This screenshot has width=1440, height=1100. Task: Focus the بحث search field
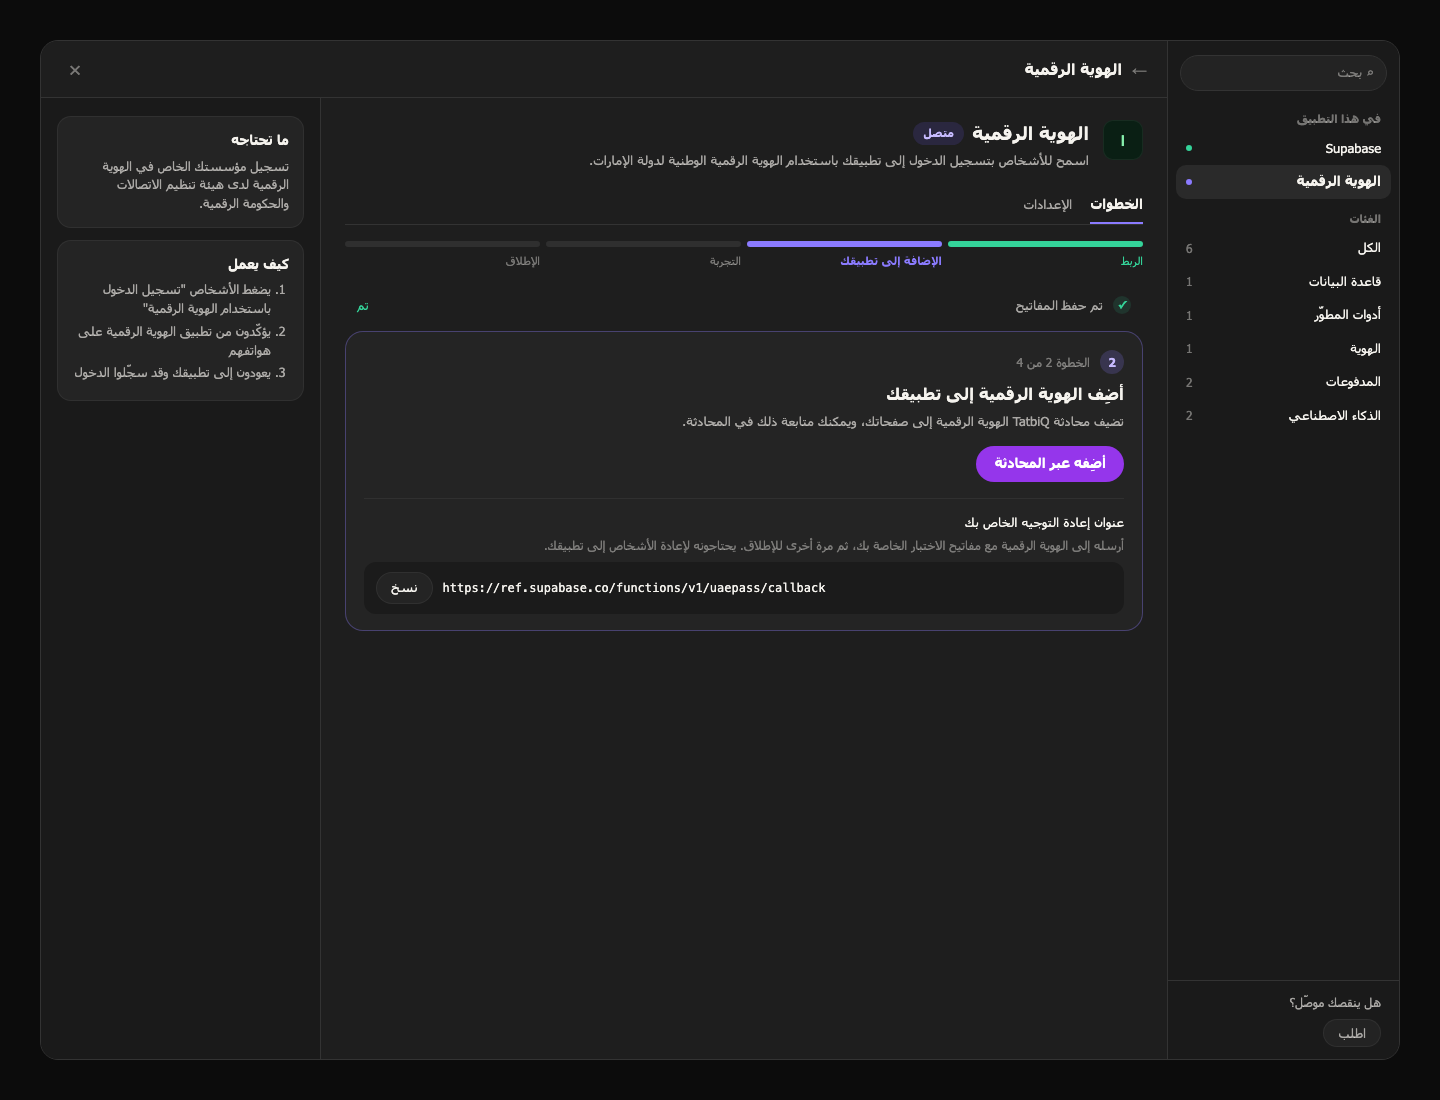pyautogui.click(x=1283, y=73)
